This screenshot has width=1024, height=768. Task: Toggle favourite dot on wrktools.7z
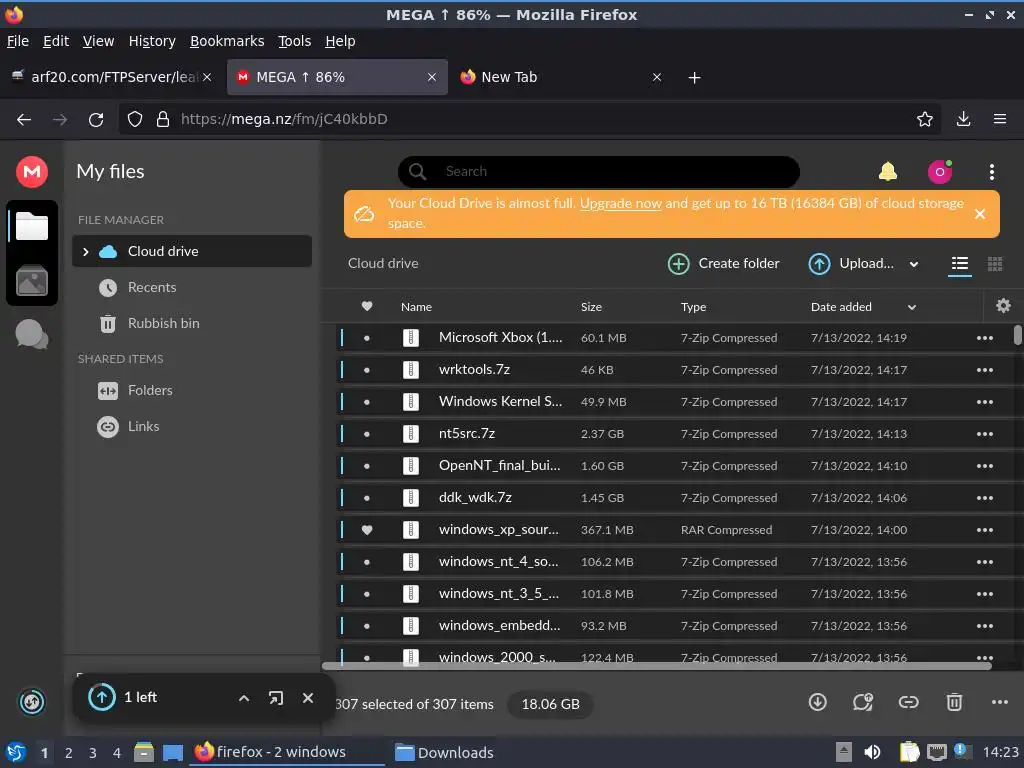(x=367, y=370)
